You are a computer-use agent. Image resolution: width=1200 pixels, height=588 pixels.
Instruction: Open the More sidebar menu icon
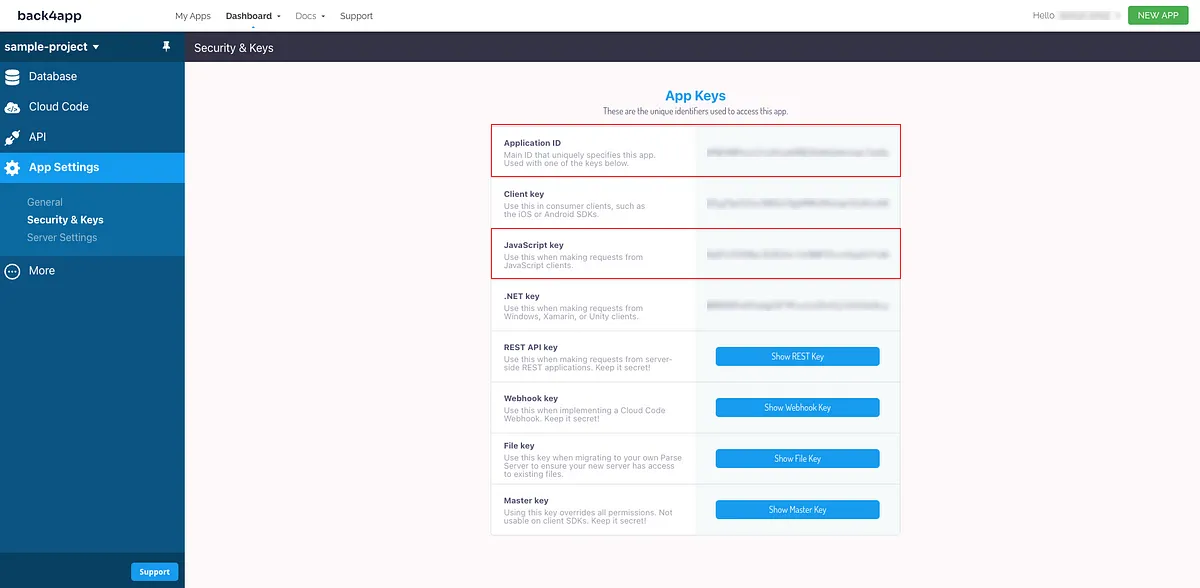[x=12, y=270]
